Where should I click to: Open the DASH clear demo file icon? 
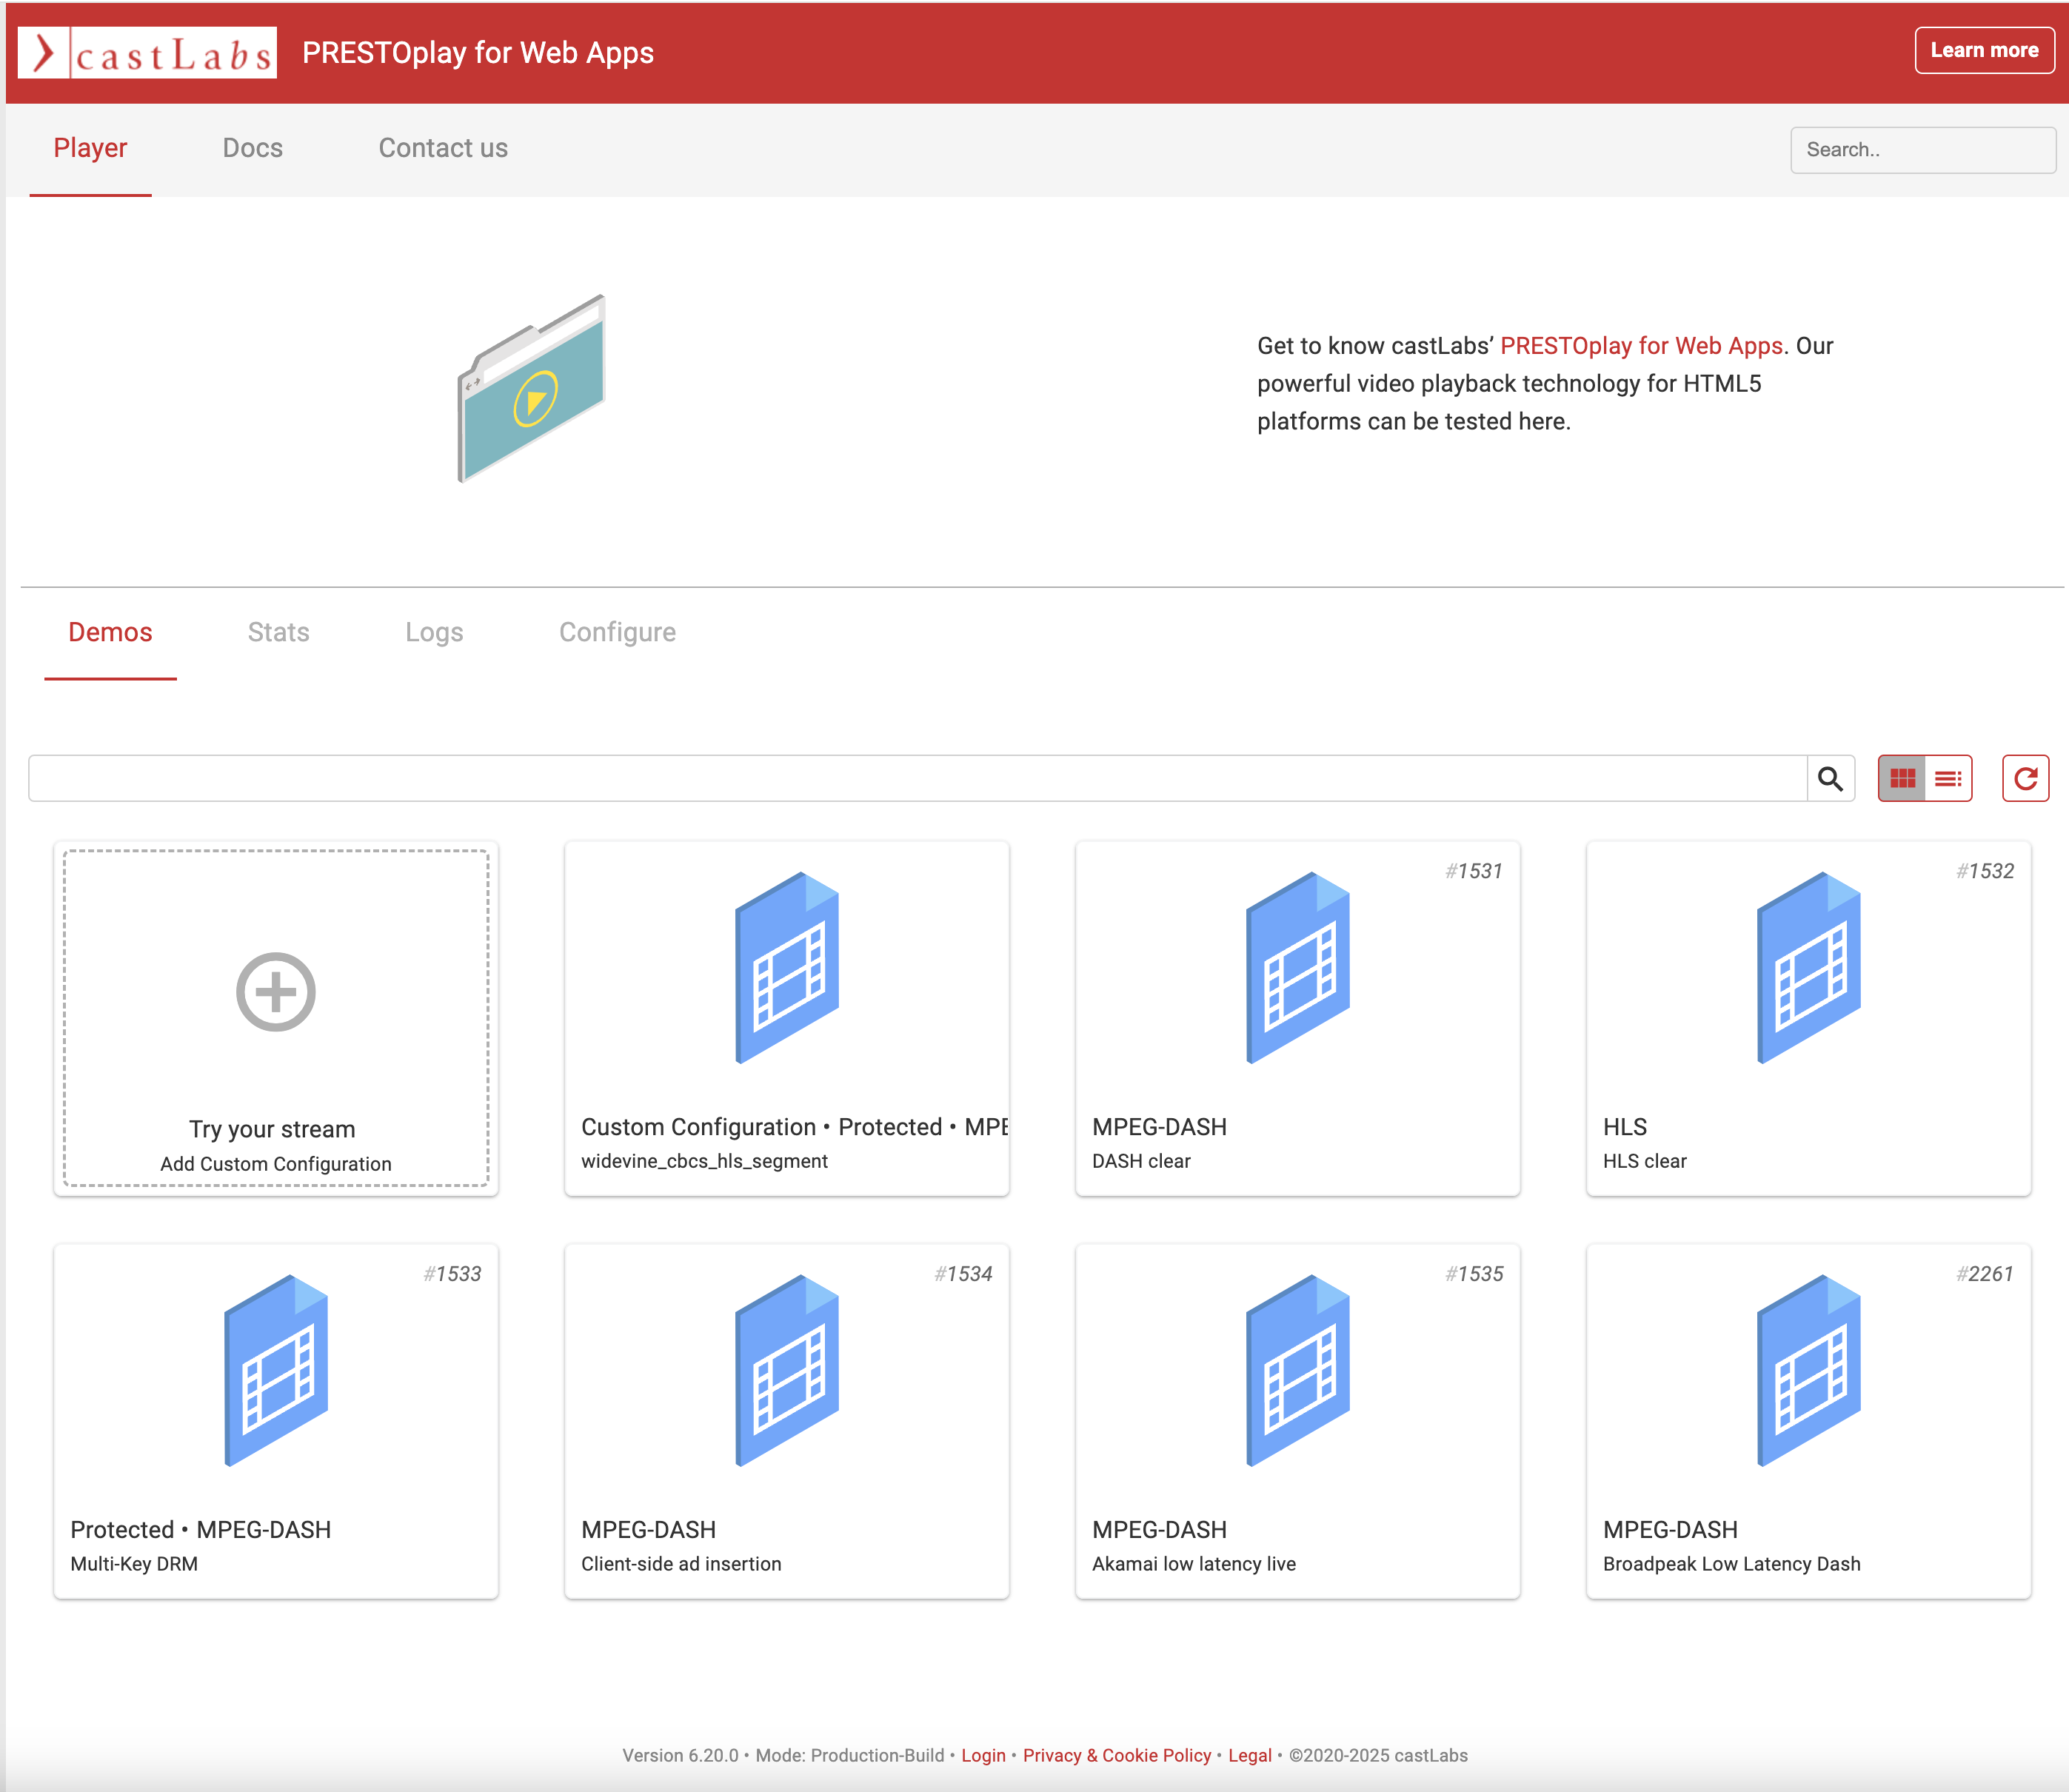[x=1297, y=968]
